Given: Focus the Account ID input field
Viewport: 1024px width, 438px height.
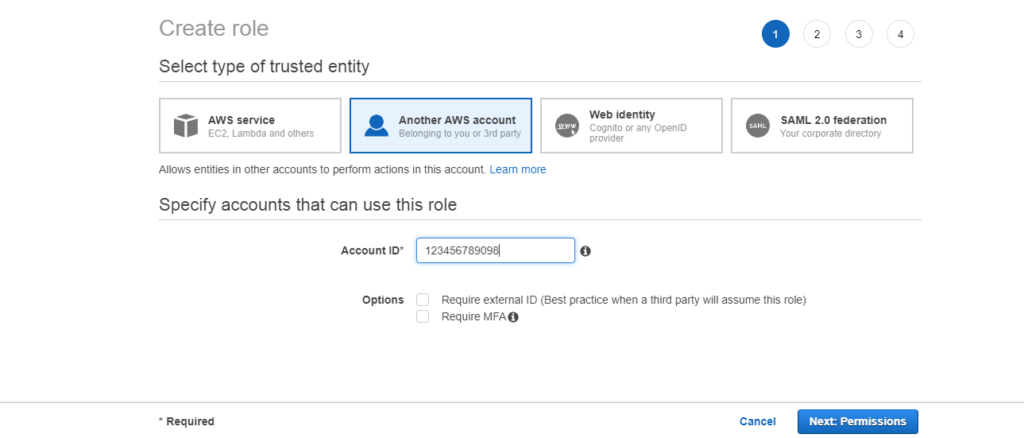Looking at the screenshot, I should click(496, 251).
